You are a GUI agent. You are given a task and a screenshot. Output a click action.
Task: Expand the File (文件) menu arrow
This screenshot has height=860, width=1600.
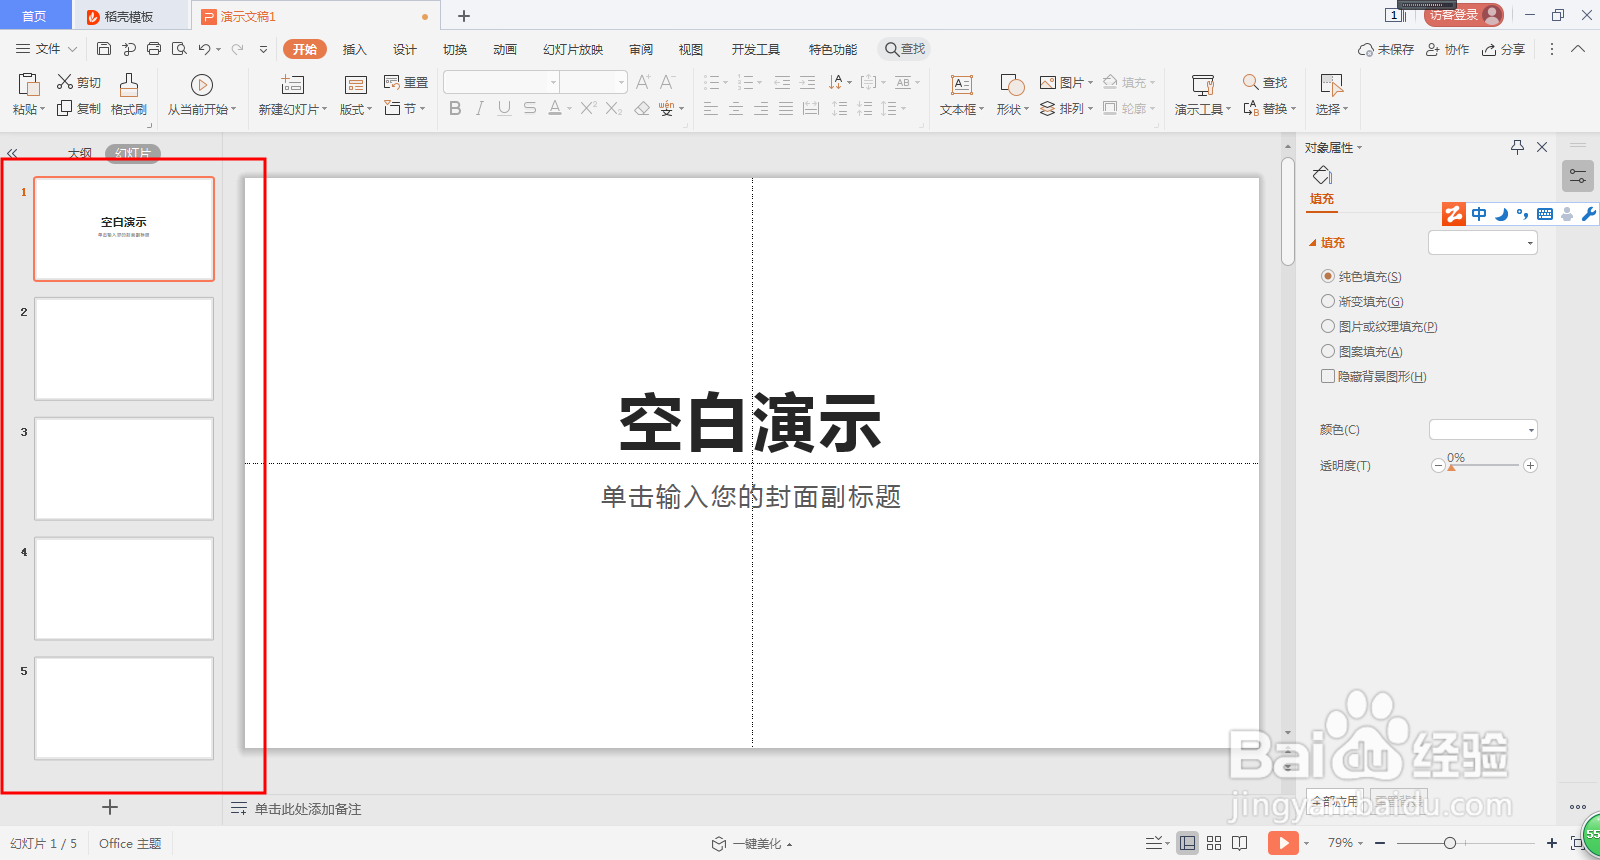click(72, 49)
